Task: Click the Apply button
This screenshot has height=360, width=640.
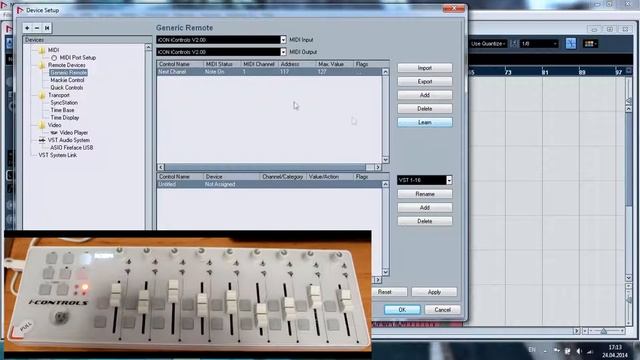Action: pyautogui.click(x=434, y=292)
